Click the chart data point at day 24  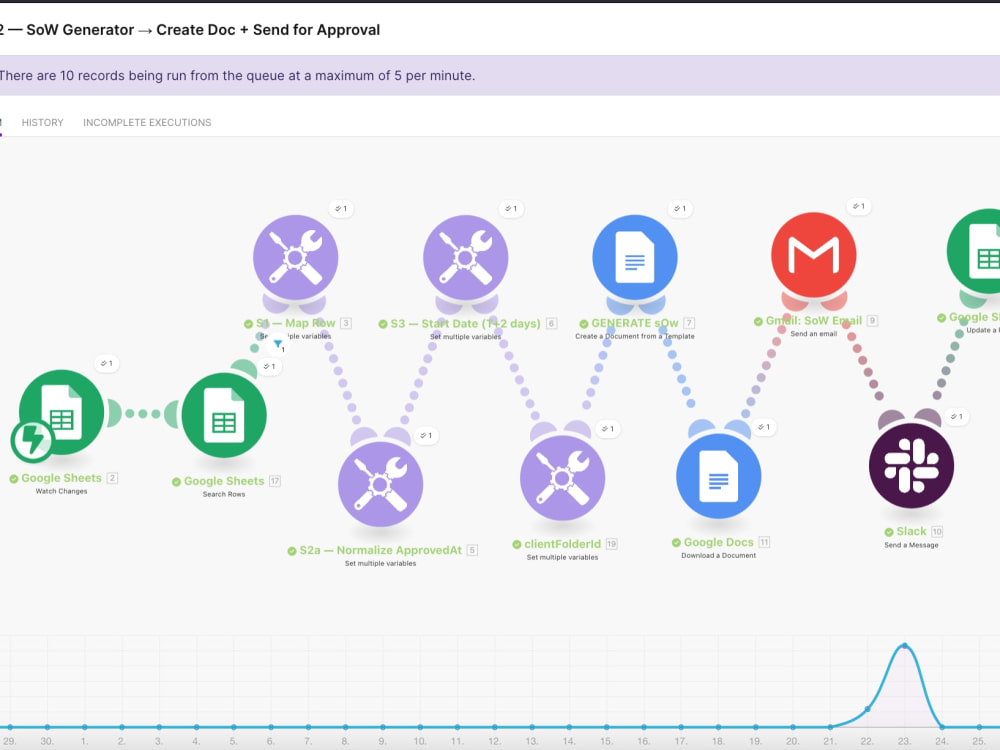(942, 726)
